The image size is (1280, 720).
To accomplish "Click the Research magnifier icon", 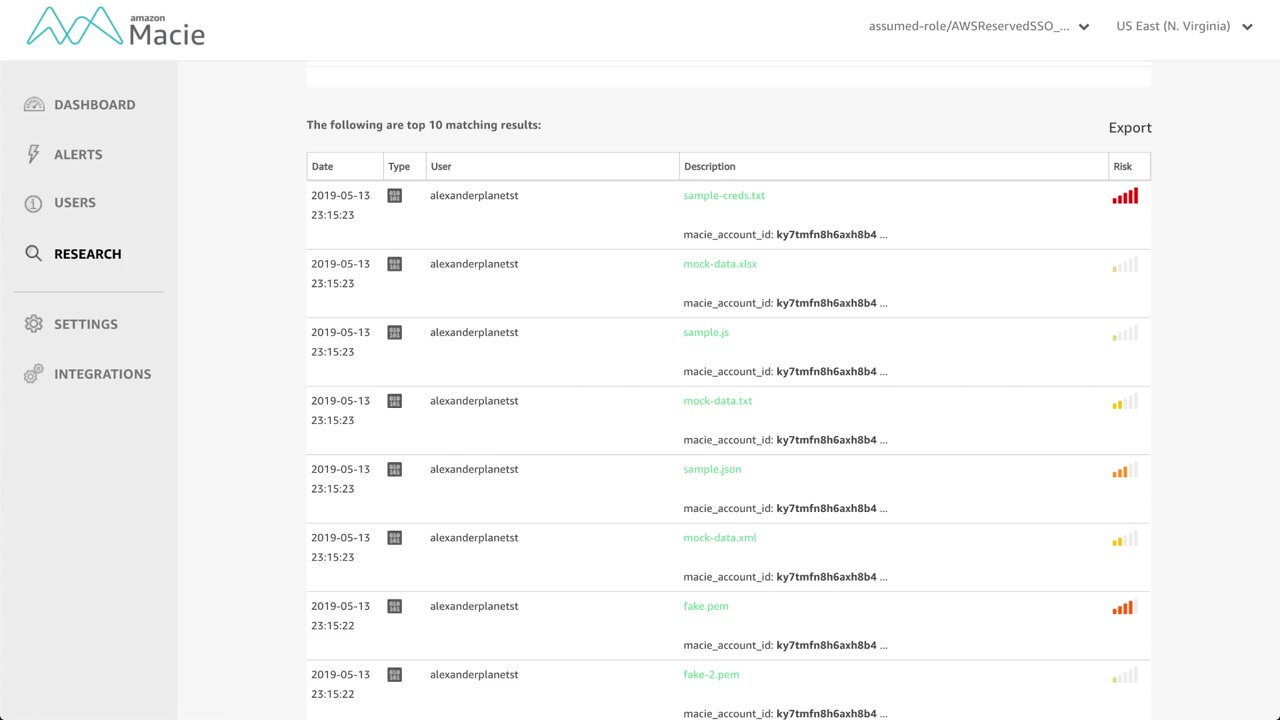I will tap(34, 254).
